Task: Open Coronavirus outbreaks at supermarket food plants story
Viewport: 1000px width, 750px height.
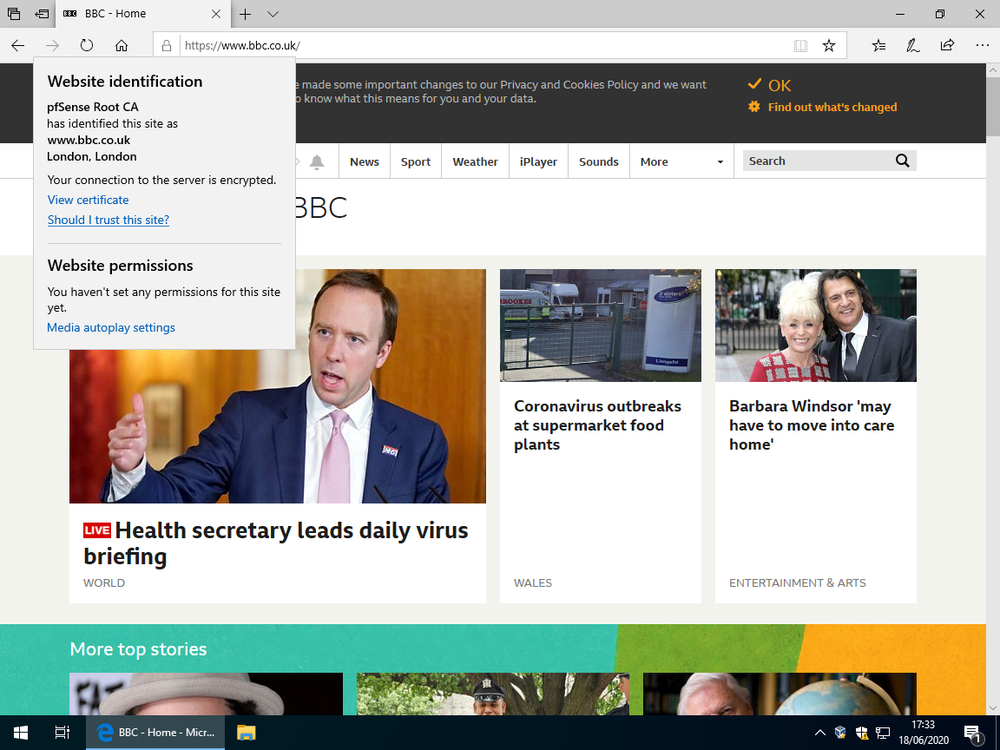Action: (x=598, y=425)
